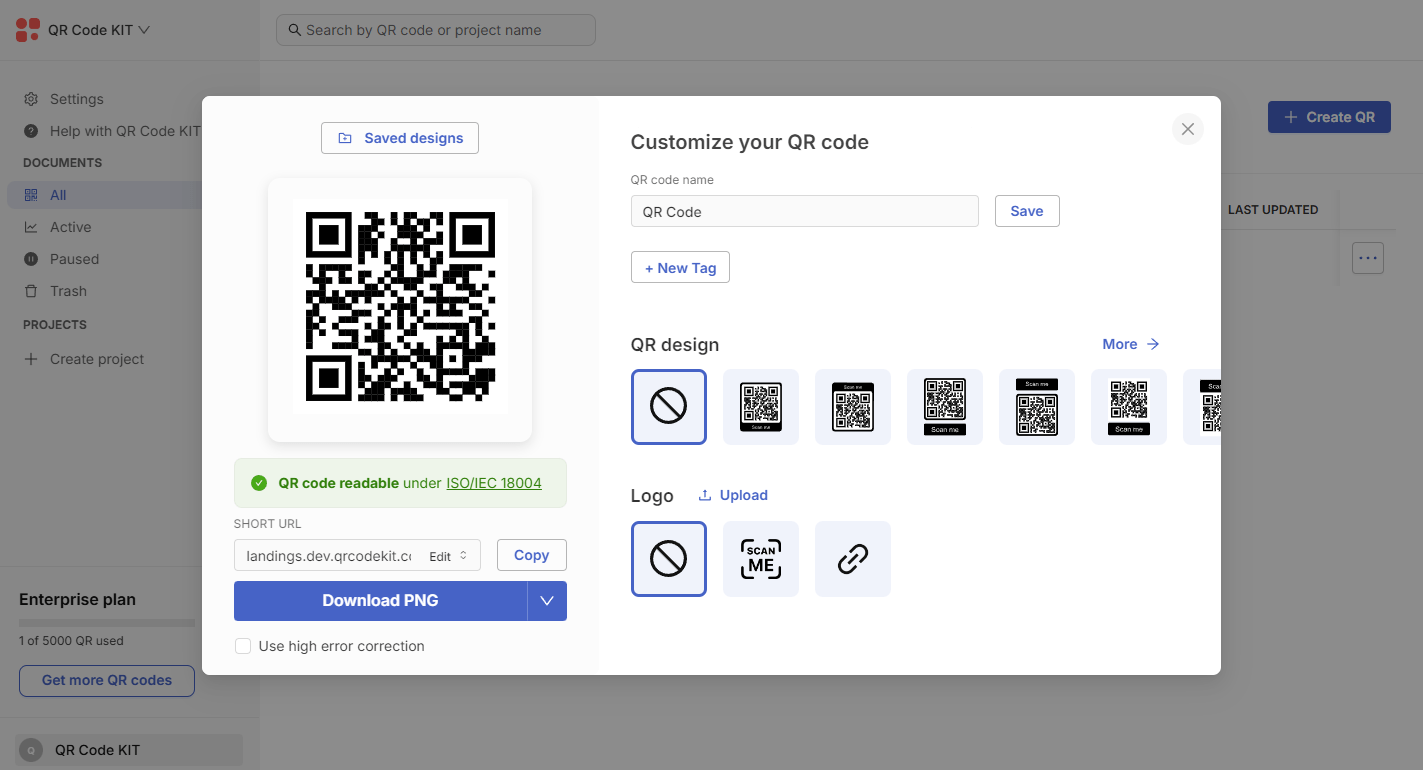Open the Trash section
The image size is (1423, 770).
(x=68, y=291)
